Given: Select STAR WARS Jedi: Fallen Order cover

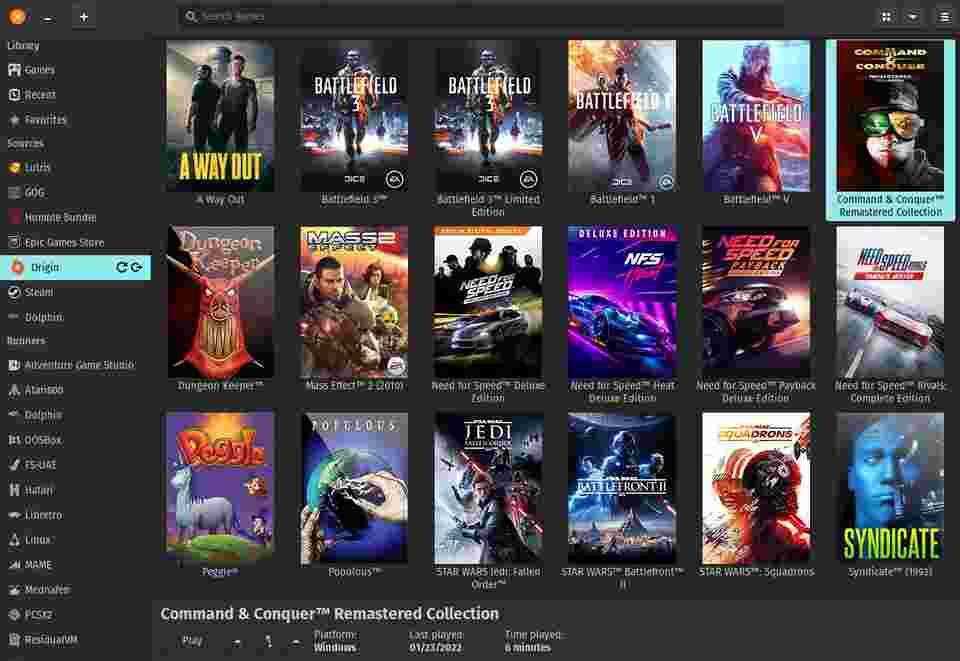Looking at the screenshot, I should point(488,488).
